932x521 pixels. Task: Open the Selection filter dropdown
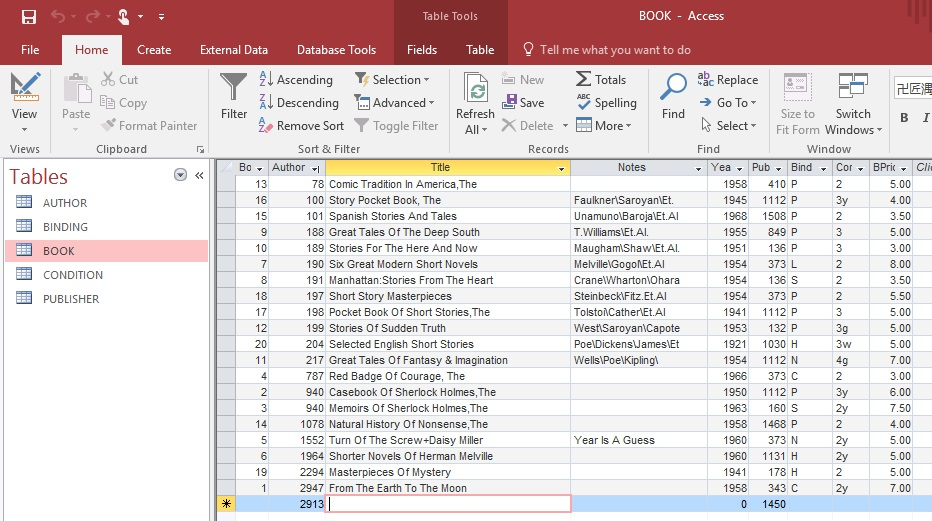click(392, 80)
